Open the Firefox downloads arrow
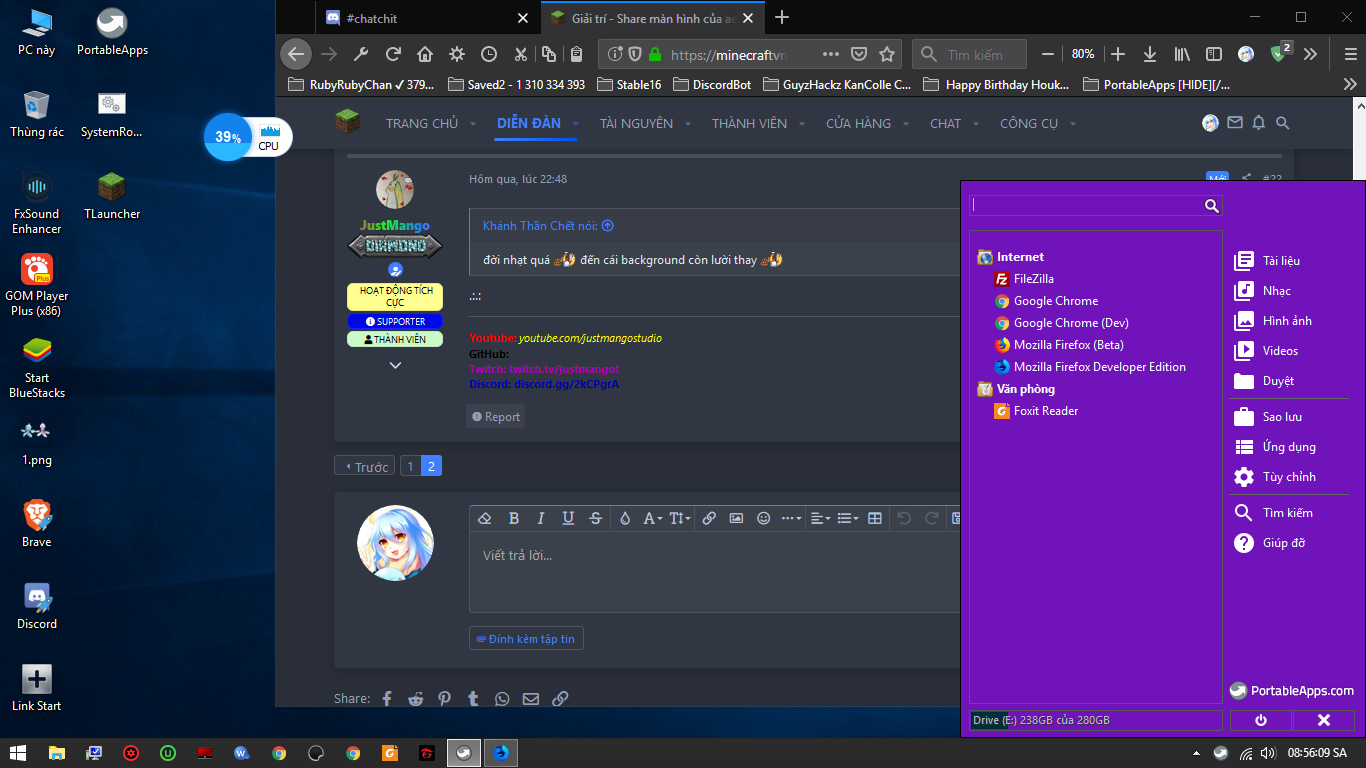 click(x=1150, y=54)
